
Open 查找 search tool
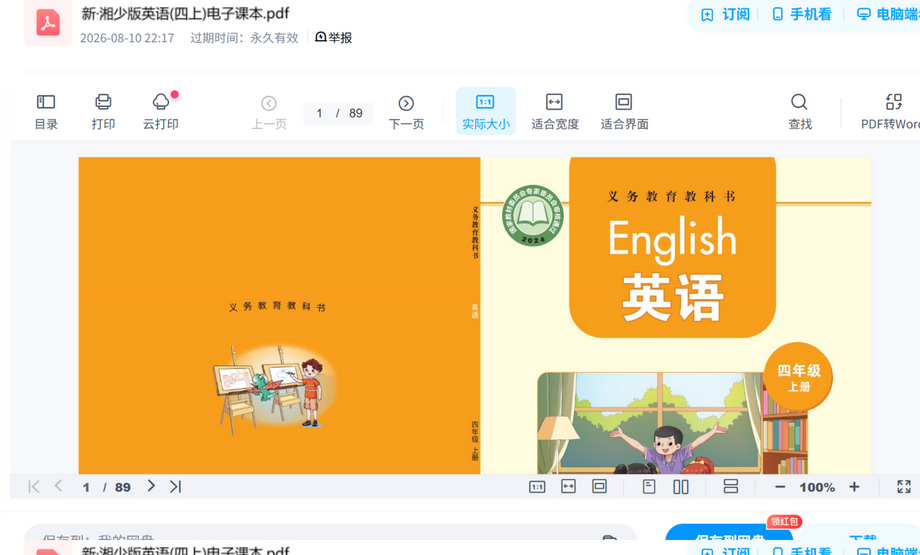(x=799, y=111)
